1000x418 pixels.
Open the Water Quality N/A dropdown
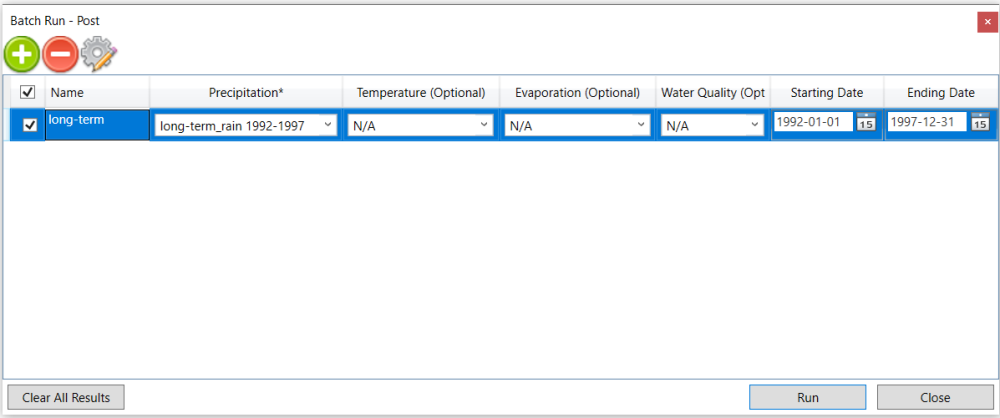pyautogui.click(x=712, y=126)
